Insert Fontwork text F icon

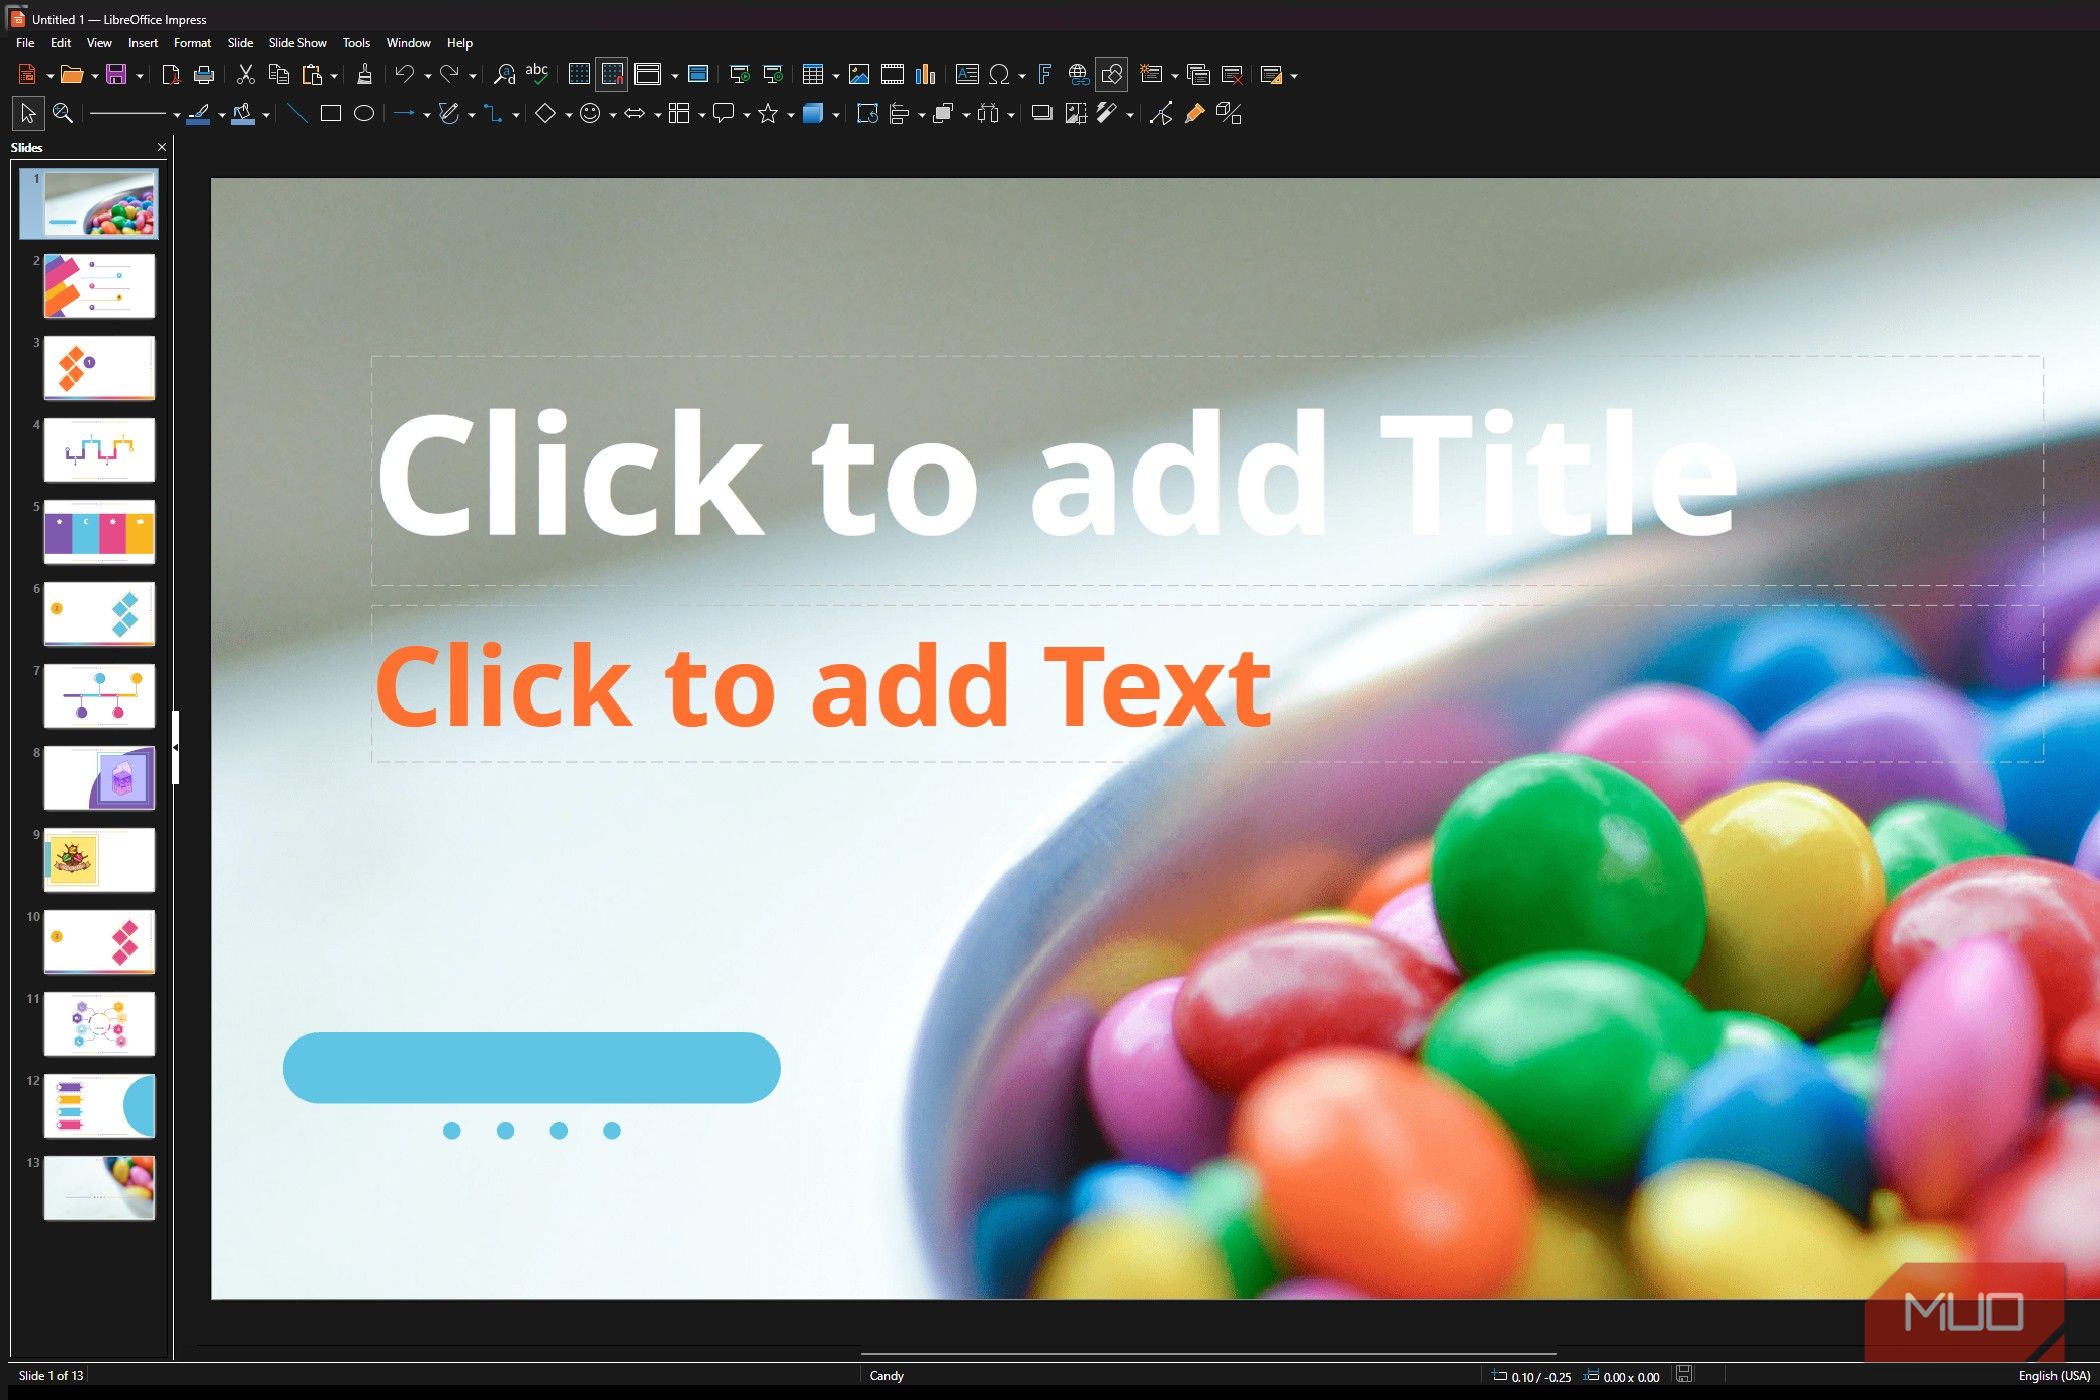pos(1044,74)
